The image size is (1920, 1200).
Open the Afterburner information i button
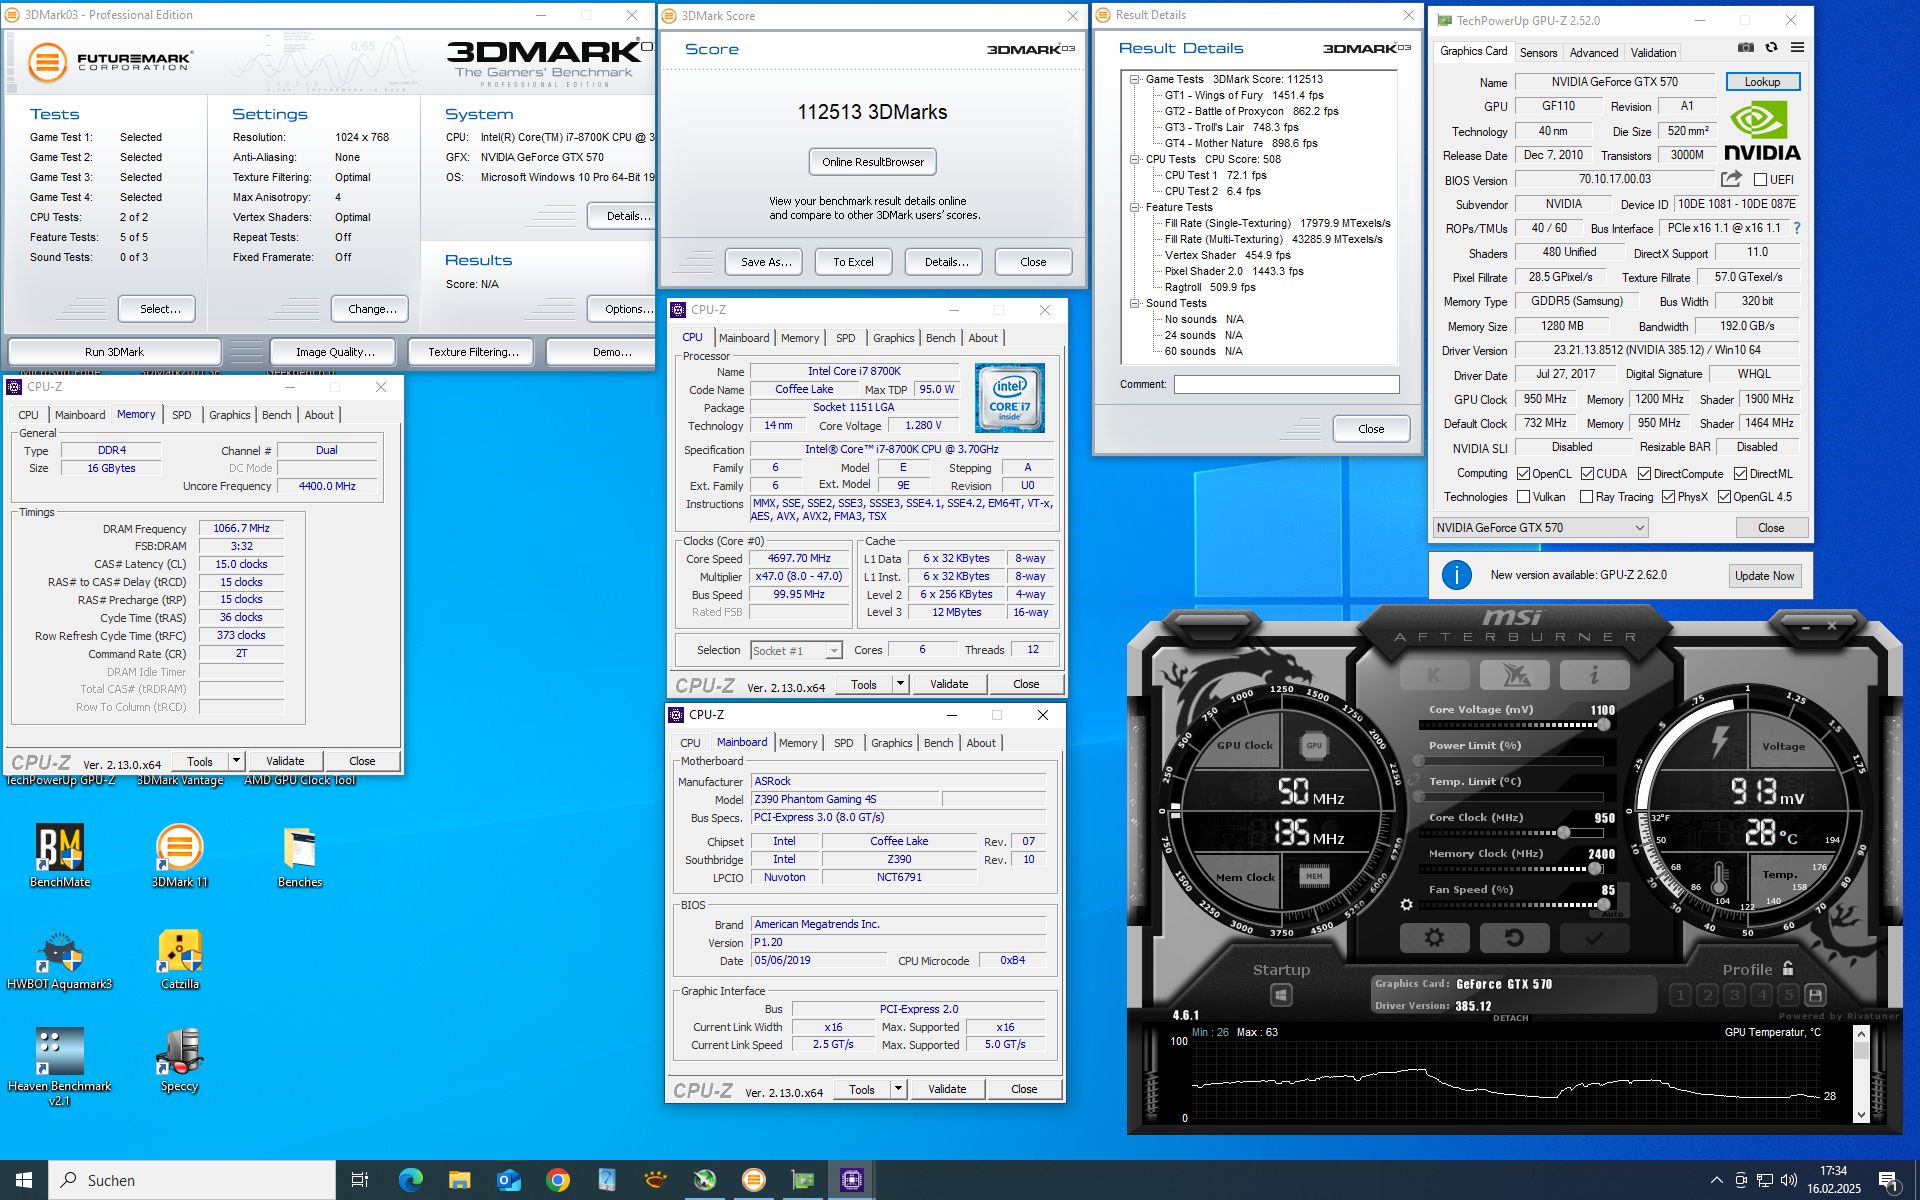point(1594,675)
